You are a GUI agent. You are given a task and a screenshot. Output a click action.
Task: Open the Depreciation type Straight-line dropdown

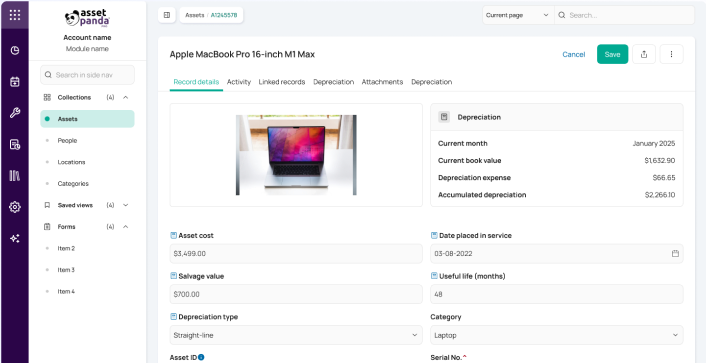(296, 335)
